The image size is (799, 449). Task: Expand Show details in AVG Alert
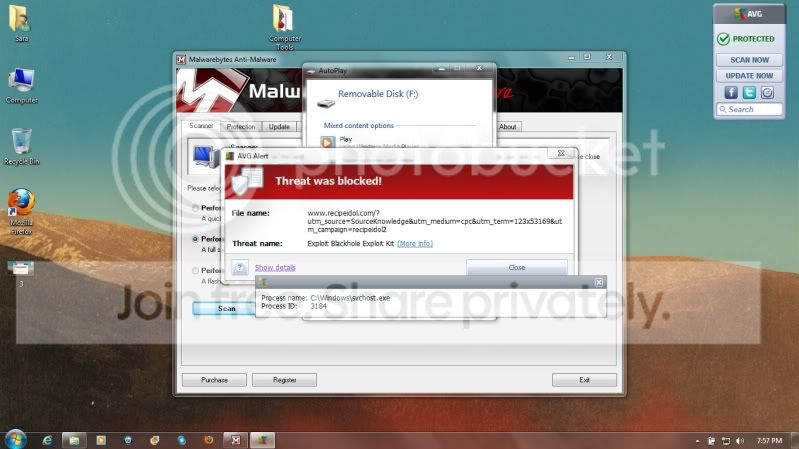point(275,267)
